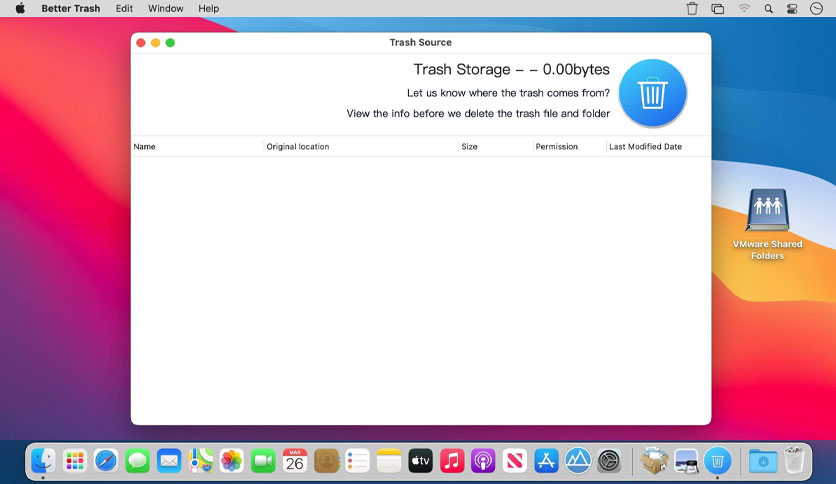This screenshot has width=836, height=484.
Task: Open Notes from the dock
Action: [x=389, y=461]
